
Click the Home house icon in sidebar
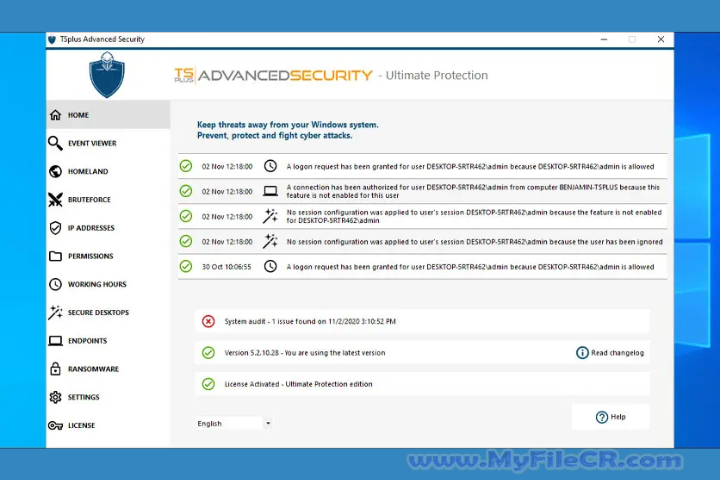56,115
